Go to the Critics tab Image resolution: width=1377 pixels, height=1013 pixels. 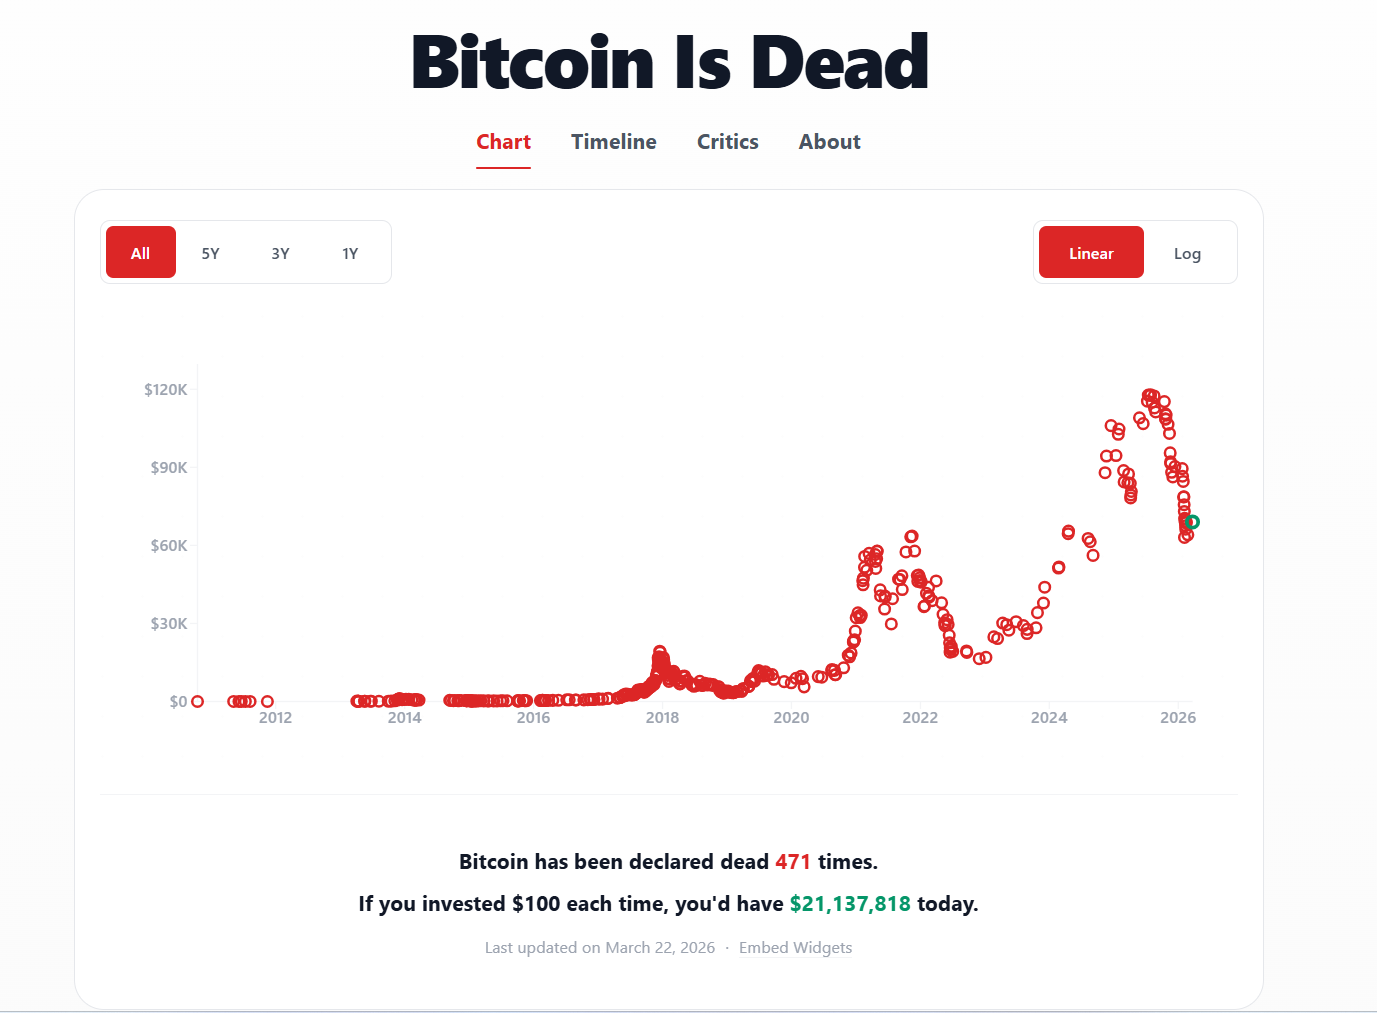coord(727,142)
